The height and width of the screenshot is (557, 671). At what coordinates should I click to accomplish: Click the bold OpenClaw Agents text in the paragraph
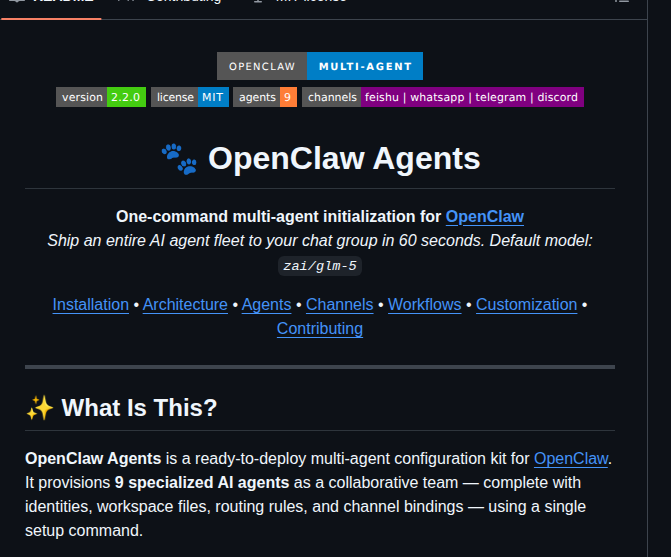(x=93, y=459)
